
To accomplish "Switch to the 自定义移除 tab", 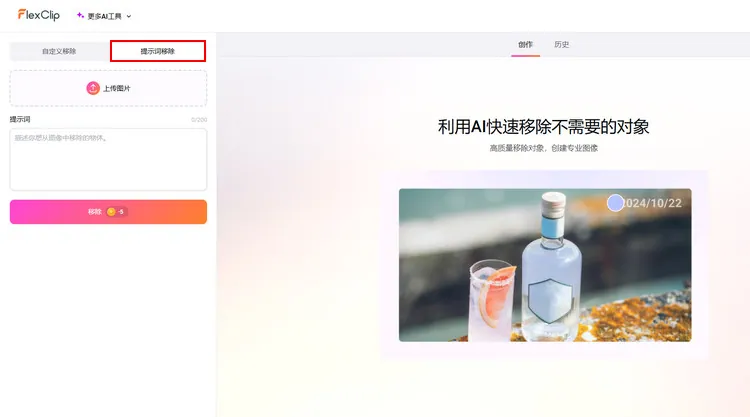I will (x=59, y=51).
